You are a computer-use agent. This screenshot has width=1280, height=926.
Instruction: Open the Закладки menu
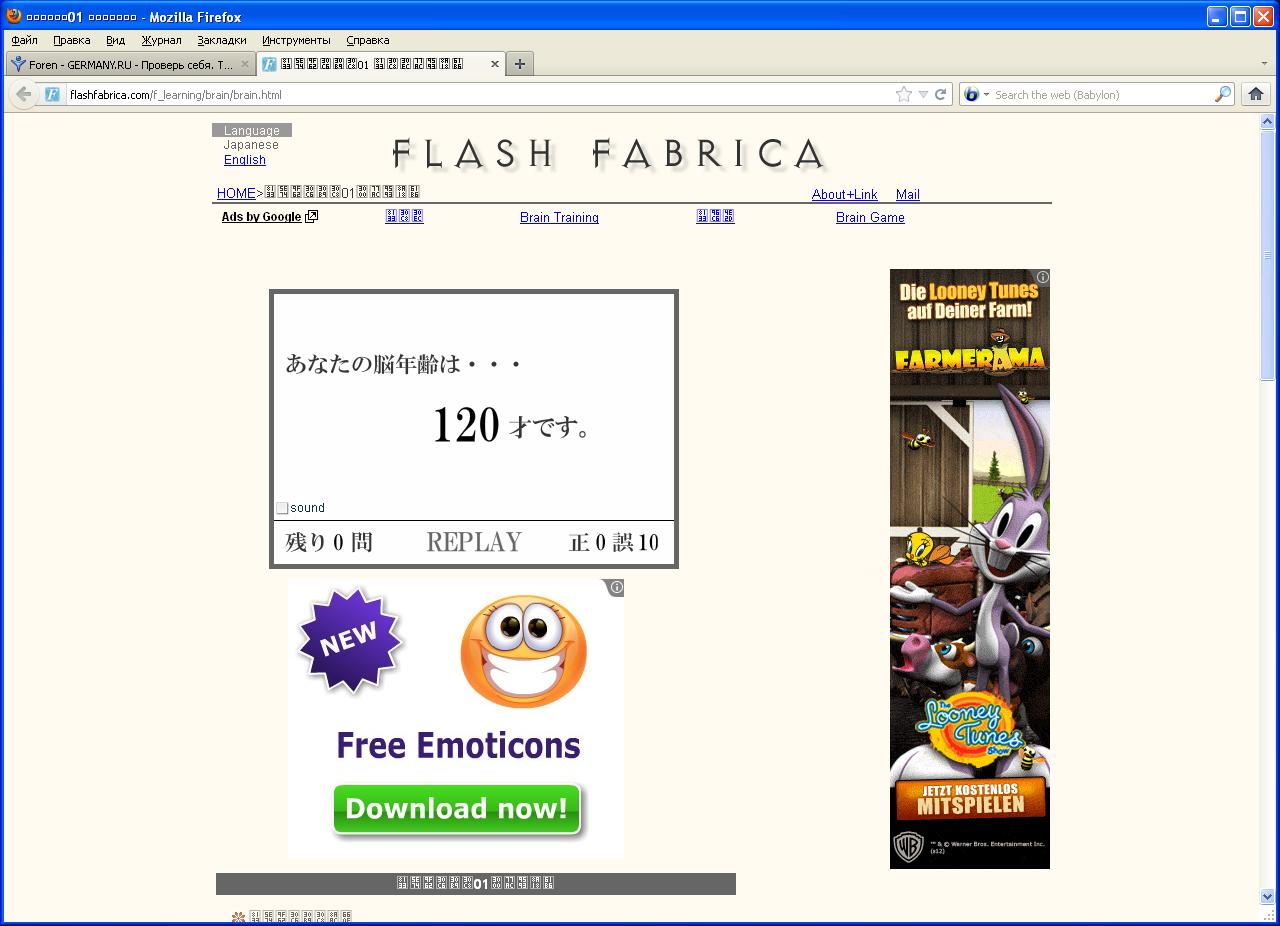(221, 40)
